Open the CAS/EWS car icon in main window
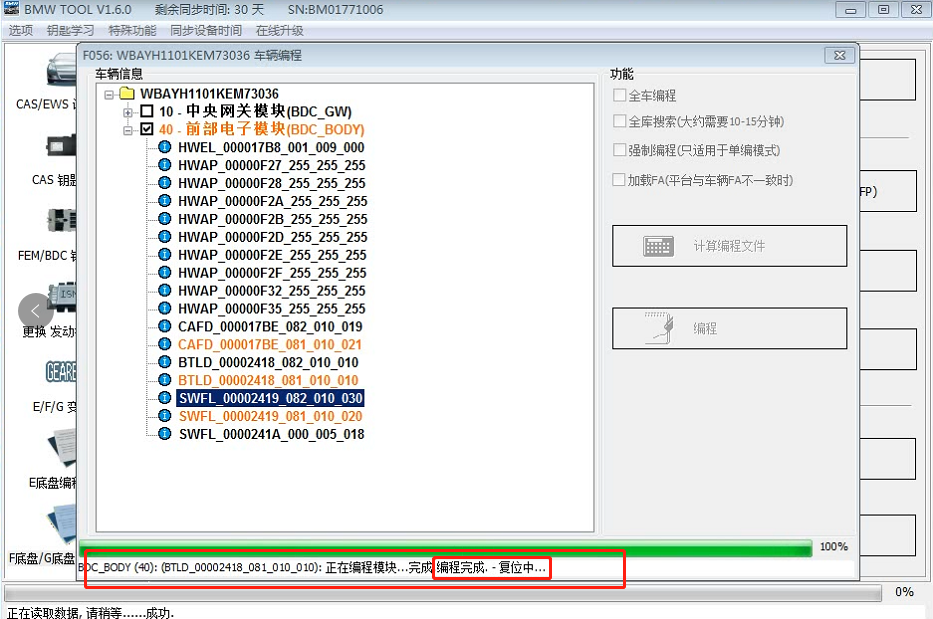Image resolution: width=933 pixels, height=619 pixels. (62, 70)
